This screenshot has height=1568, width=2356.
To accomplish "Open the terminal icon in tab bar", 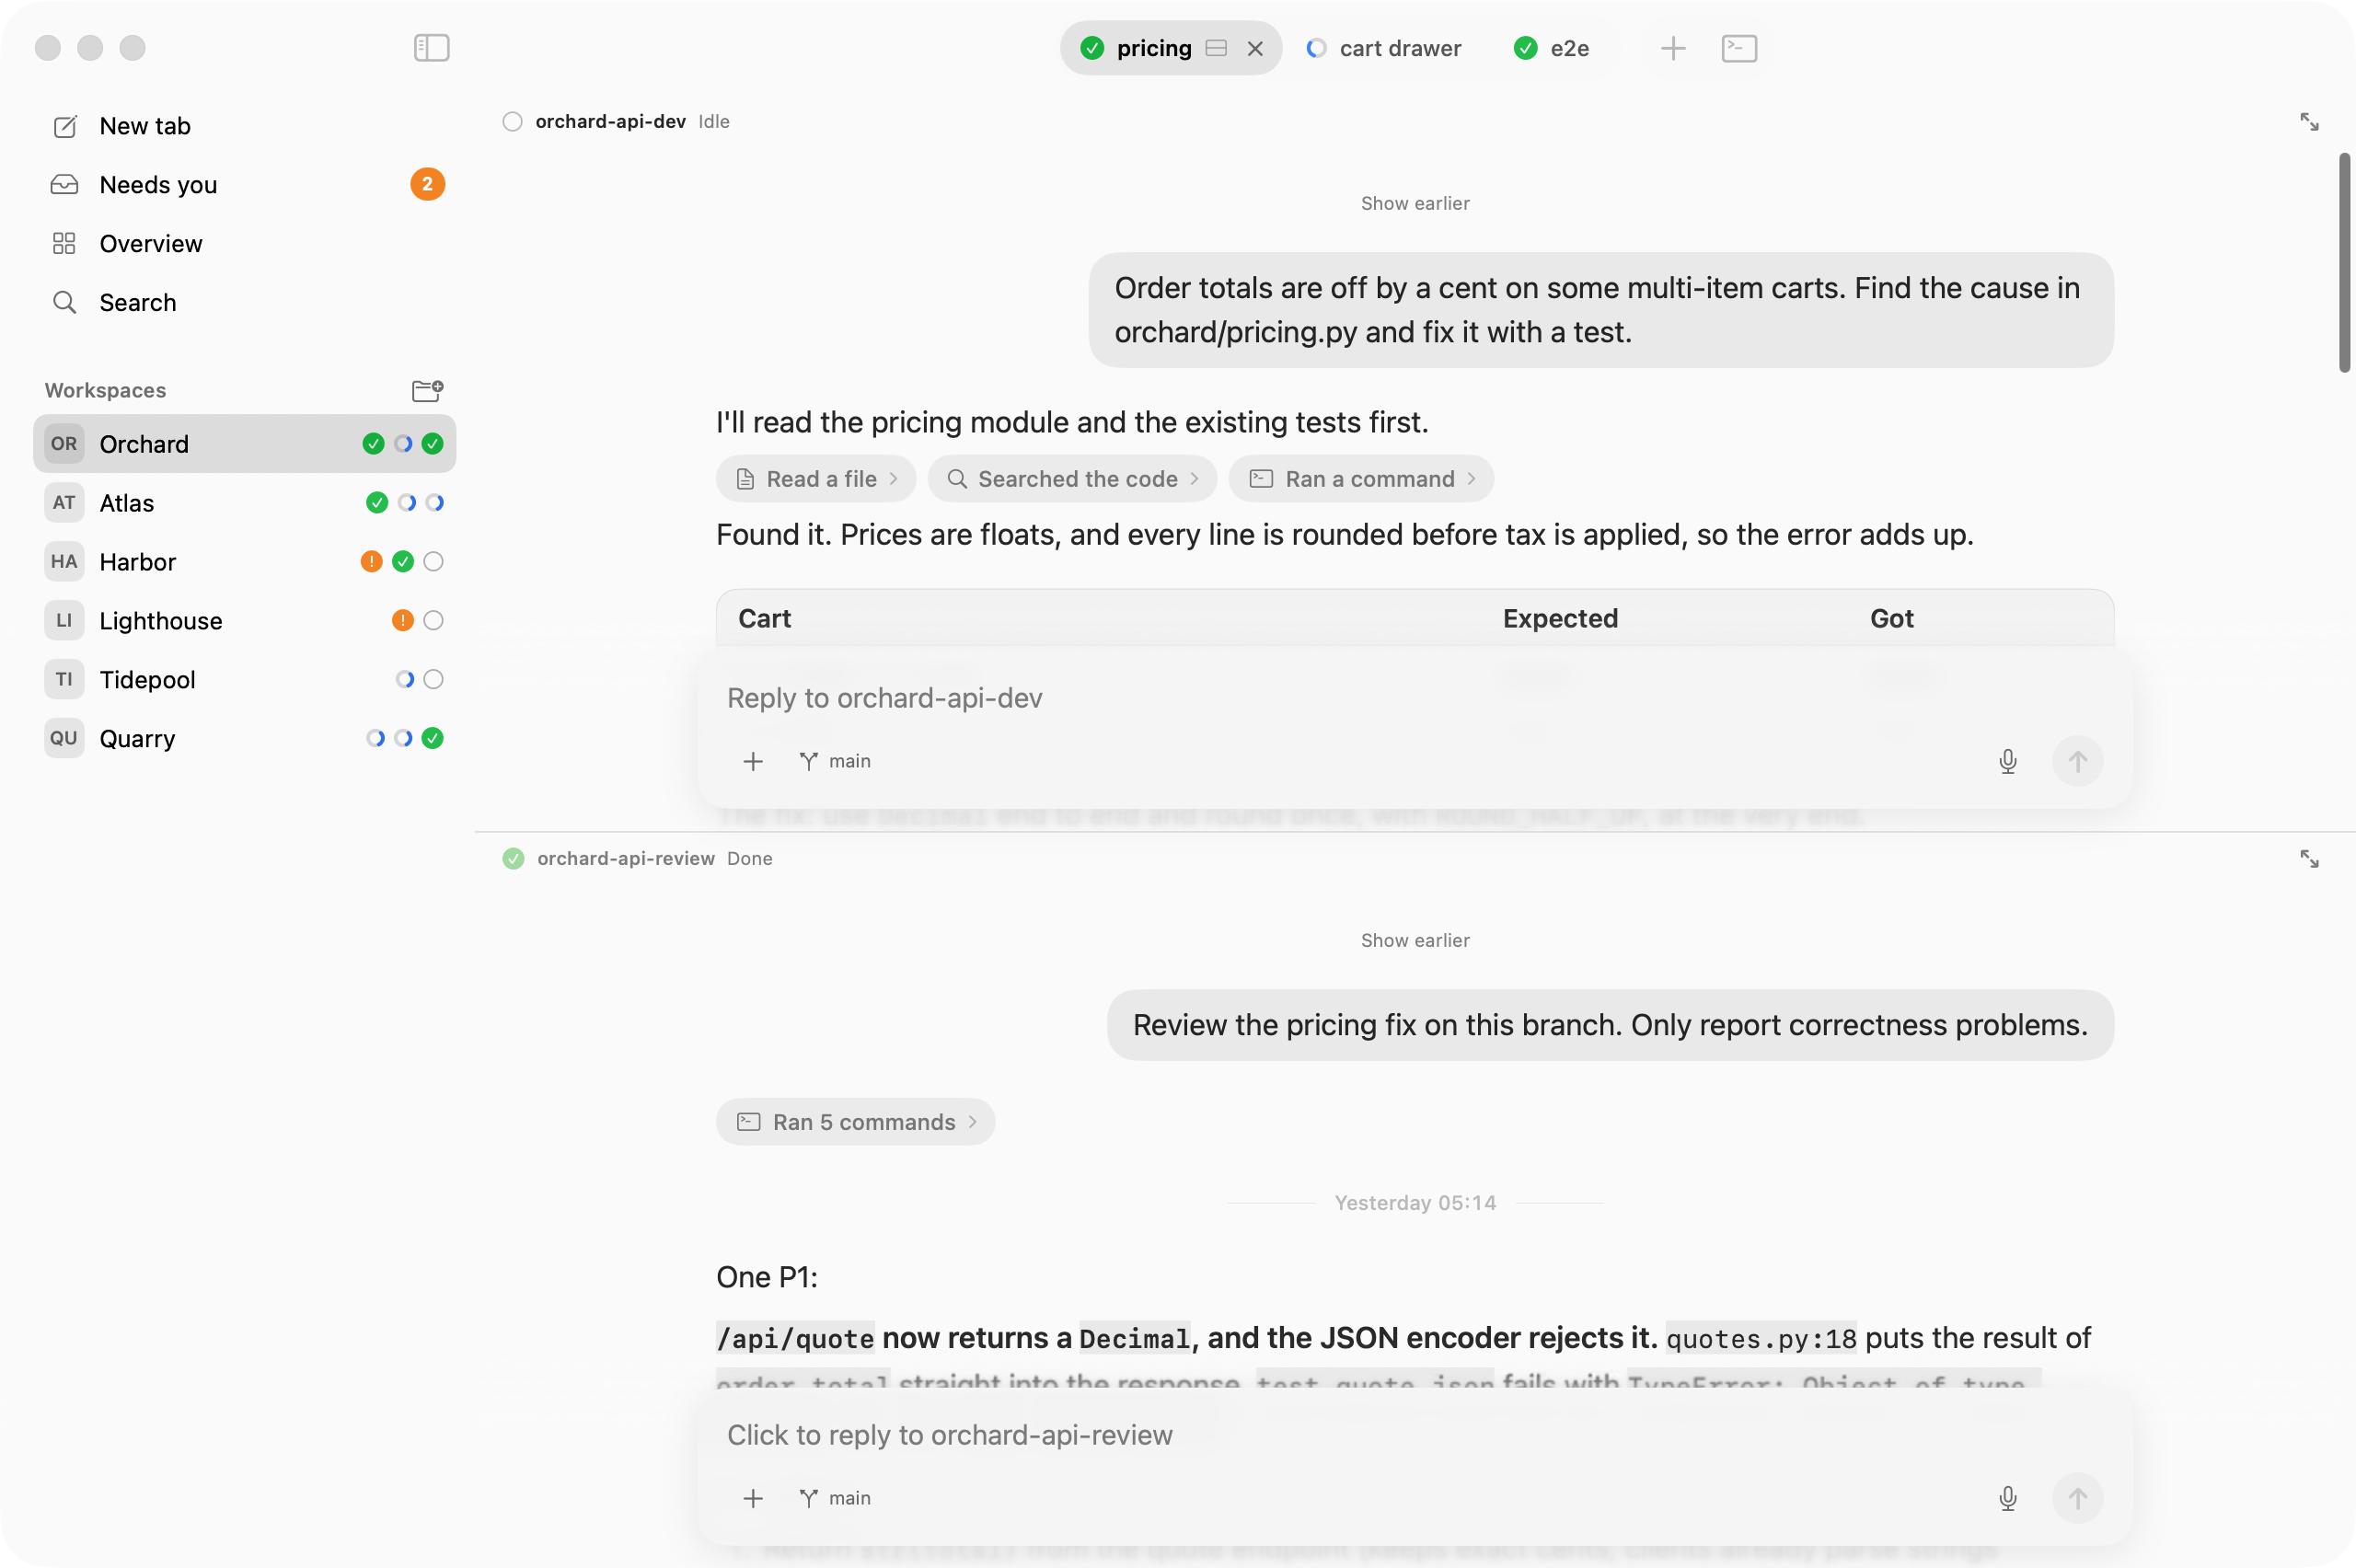I will pos(1739,48).
